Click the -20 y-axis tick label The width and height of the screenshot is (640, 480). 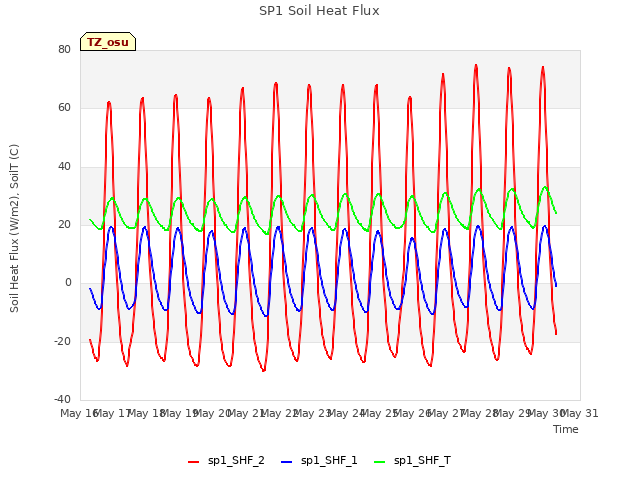[62, 341]
